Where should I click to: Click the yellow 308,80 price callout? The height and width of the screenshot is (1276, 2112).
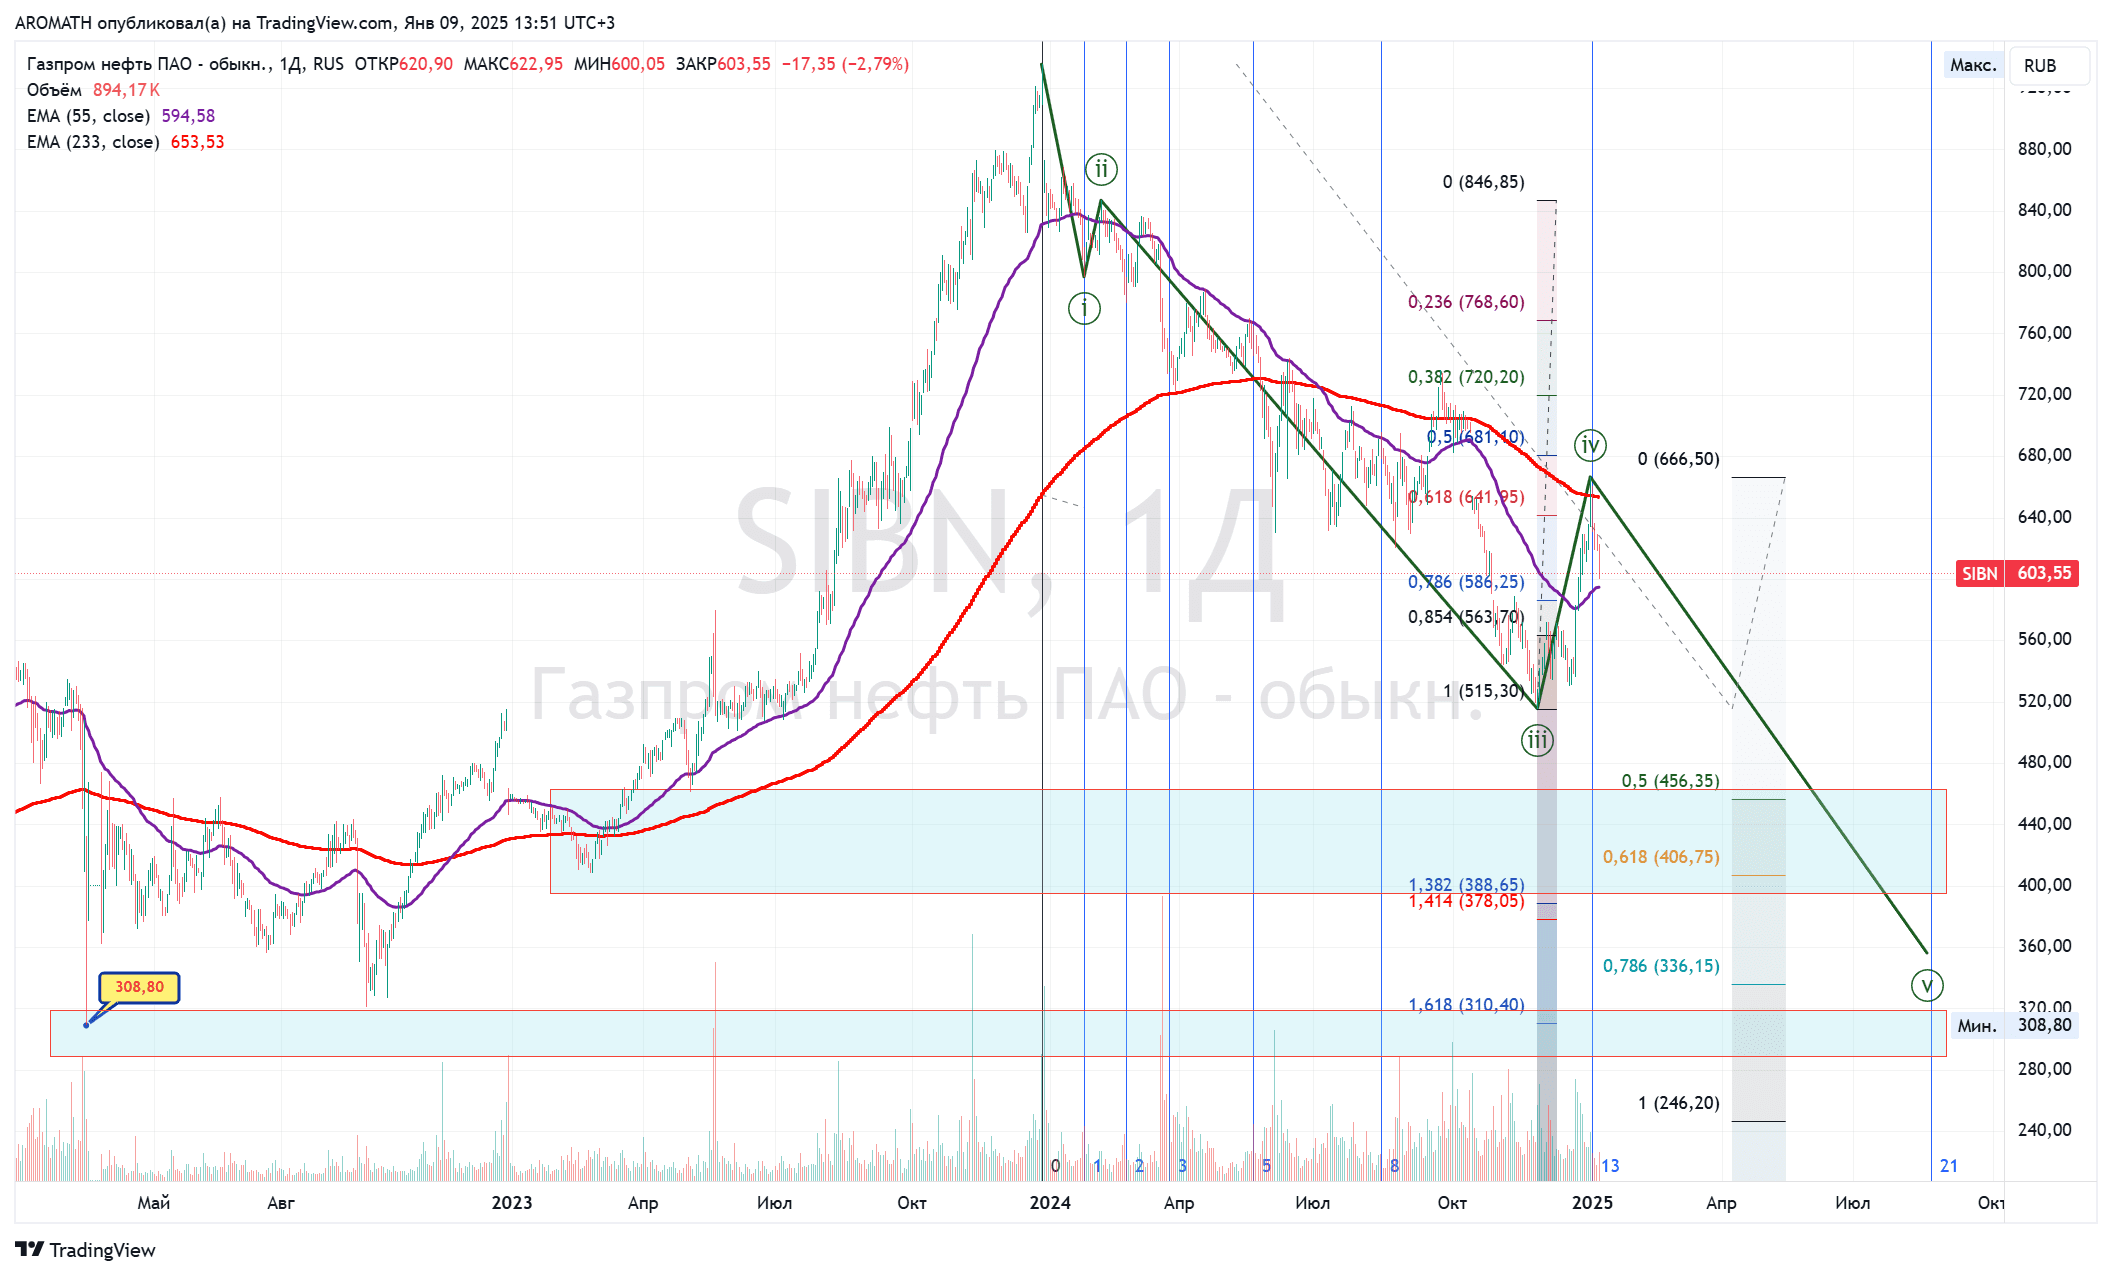(x=139, y=987)
